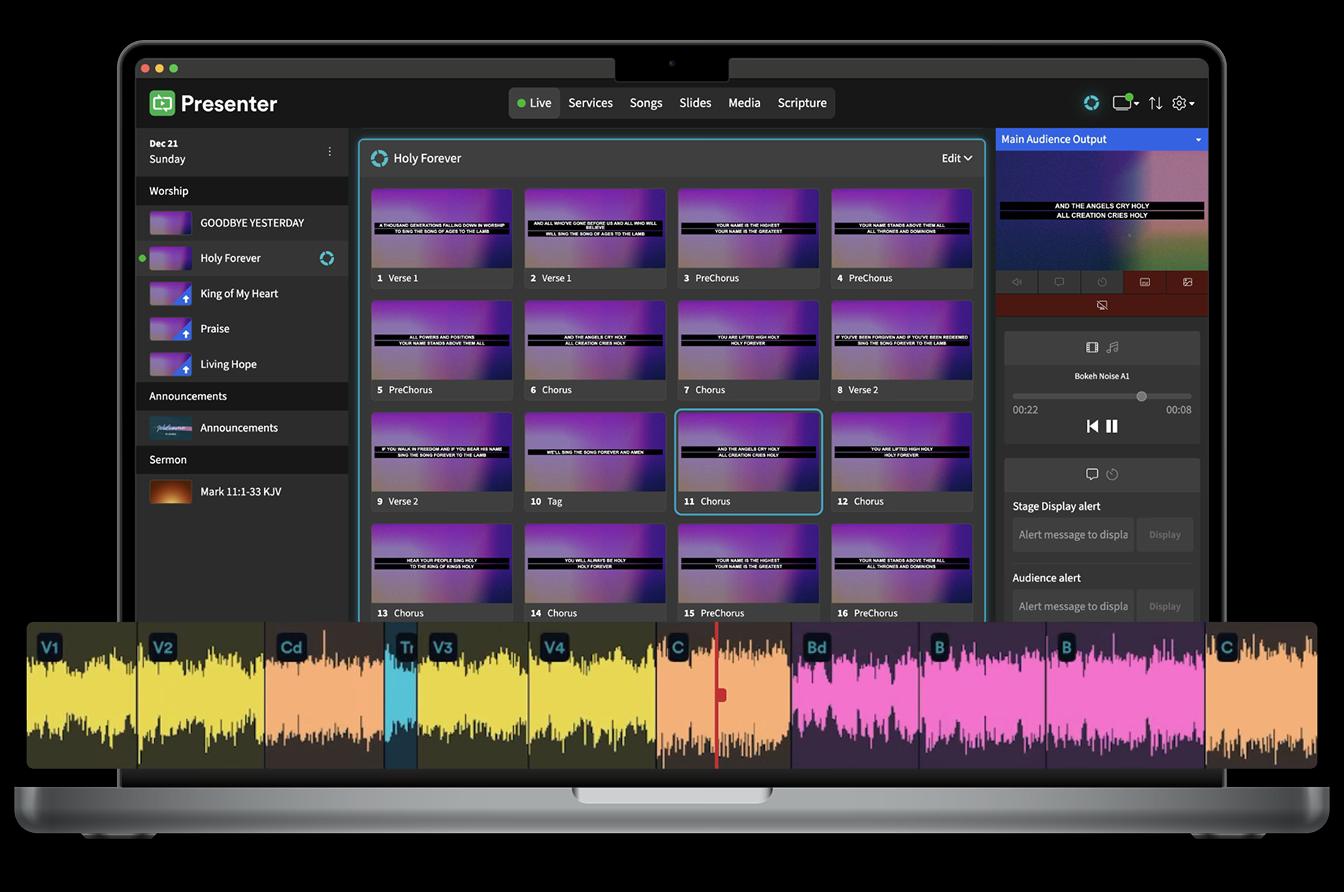The width and height of the screenshot is (1344, 892).
Task: Open Main Audience Output dropdown
Action: coord(1102,139)
